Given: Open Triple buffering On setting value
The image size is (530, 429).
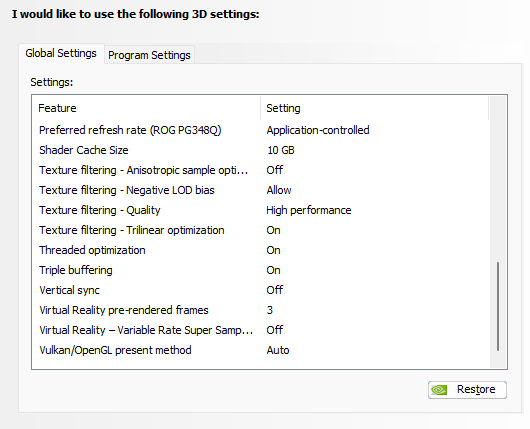Looking at the screenshot, I should [x=273, y=270].
